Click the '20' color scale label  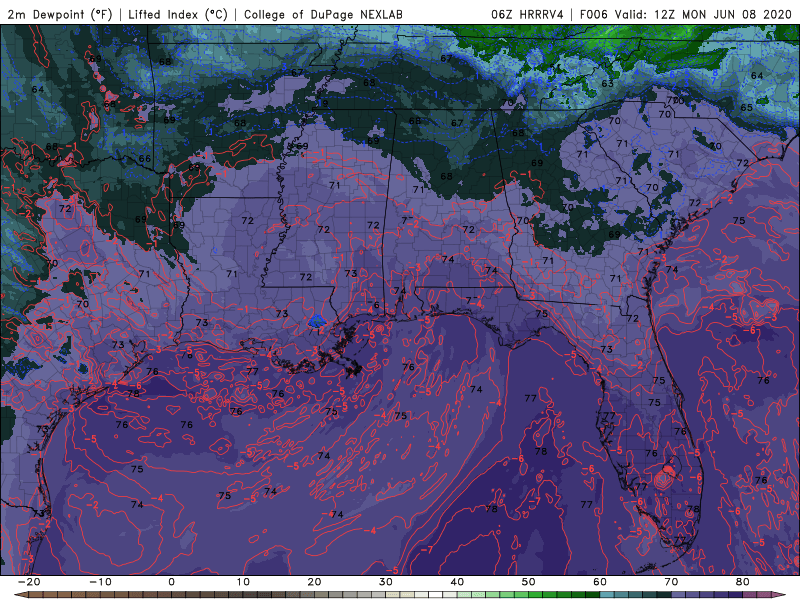[314, 582]
